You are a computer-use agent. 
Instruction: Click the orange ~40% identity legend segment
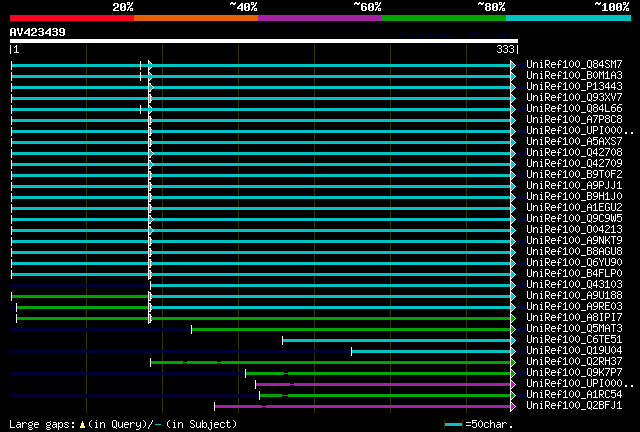point(196,18)
